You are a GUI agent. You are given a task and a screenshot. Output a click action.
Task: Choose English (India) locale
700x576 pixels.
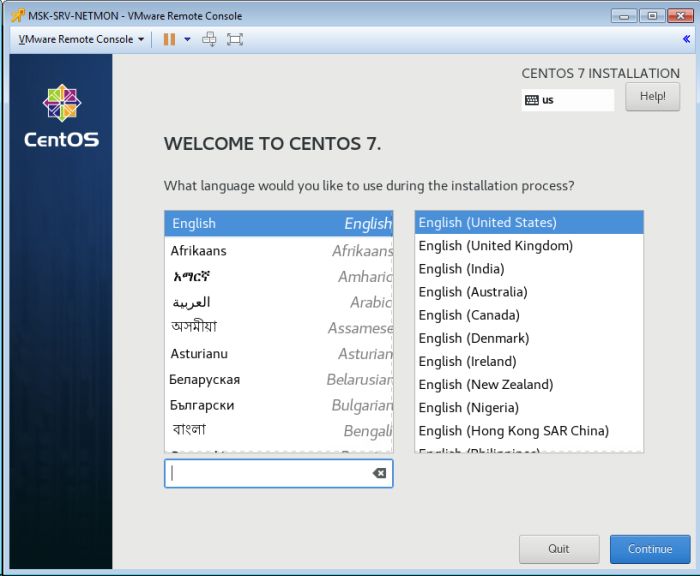pos(529,269)
